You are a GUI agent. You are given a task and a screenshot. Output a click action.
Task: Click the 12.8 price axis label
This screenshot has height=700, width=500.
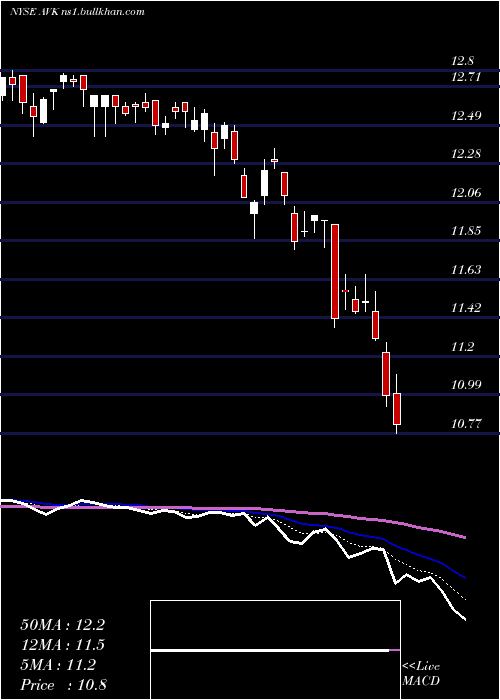462,61
